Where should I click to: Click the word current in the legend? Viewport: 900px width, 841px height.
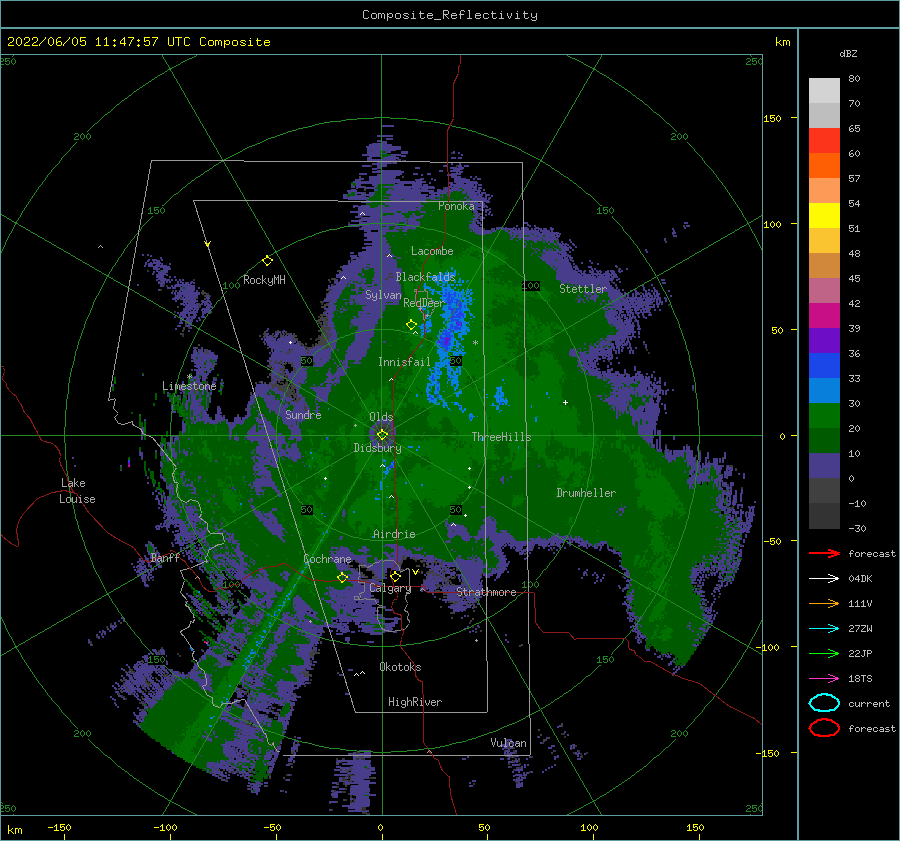pos(869,703)
